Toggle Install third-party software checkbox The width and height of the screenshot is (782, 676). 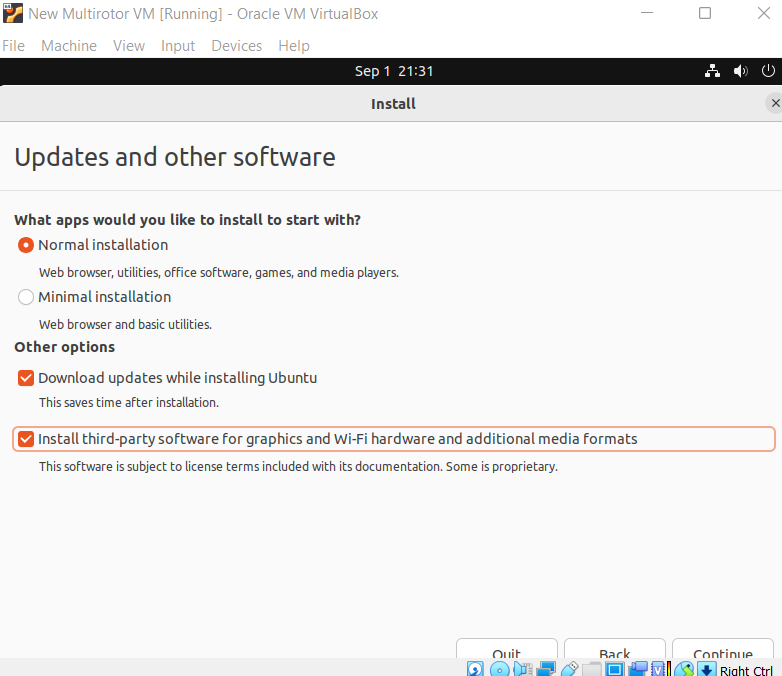26,439
